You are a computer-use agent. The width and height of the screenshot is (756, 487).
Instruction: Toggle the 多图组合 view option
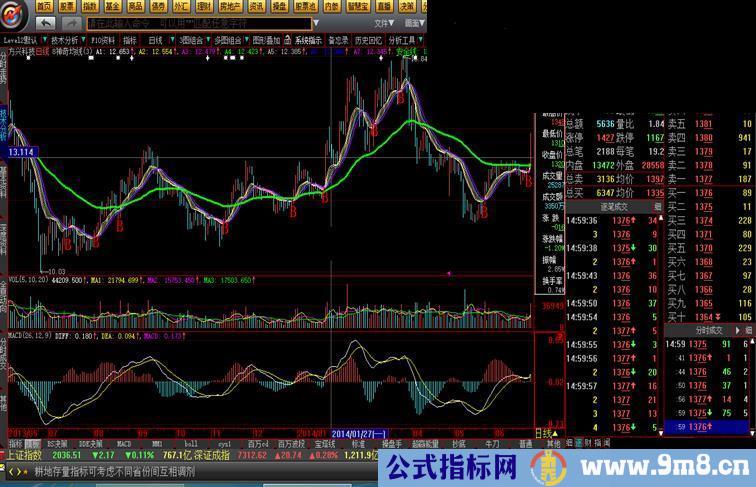226,41
